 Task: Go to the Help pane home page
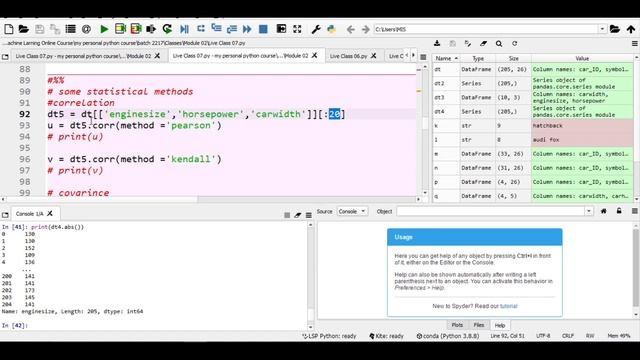coord(603,211)
